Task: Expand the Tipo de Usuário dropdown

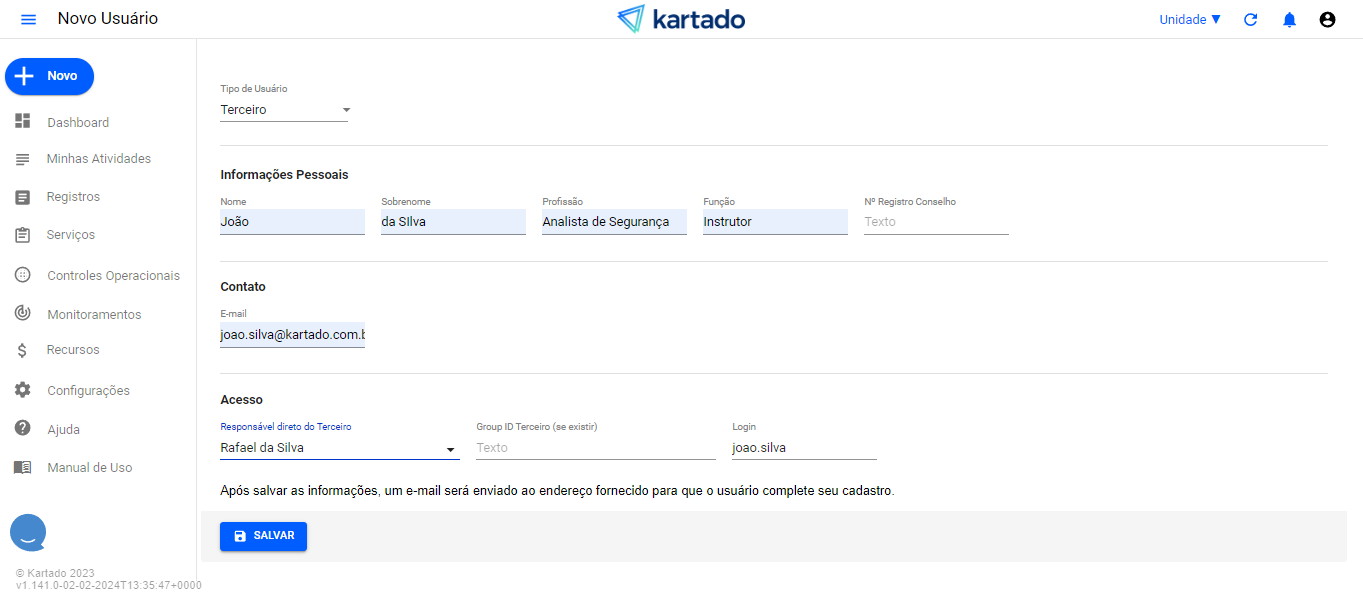Action: (284, 110)
